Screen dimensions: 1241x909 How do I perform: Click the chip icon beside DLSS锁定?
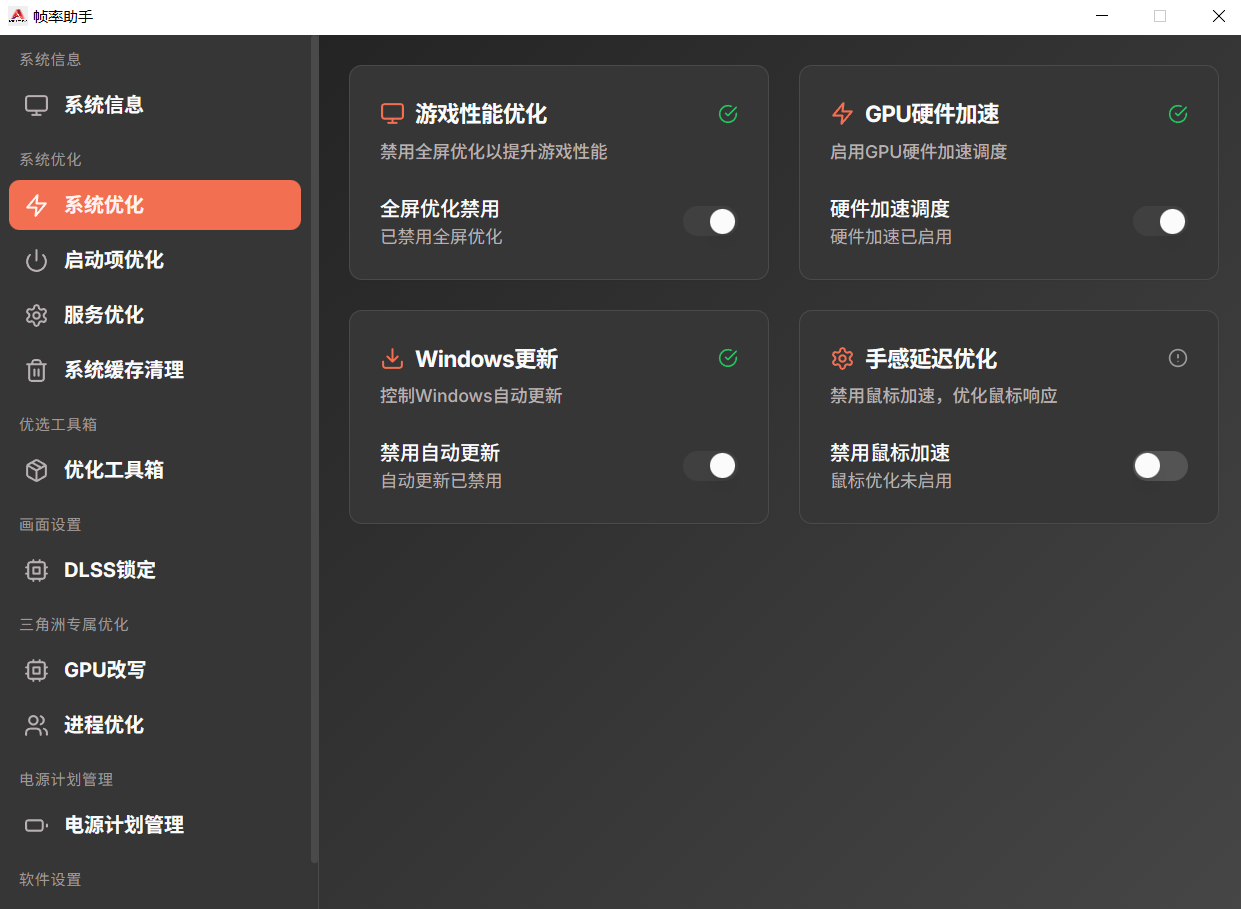(x=37, y=571)
